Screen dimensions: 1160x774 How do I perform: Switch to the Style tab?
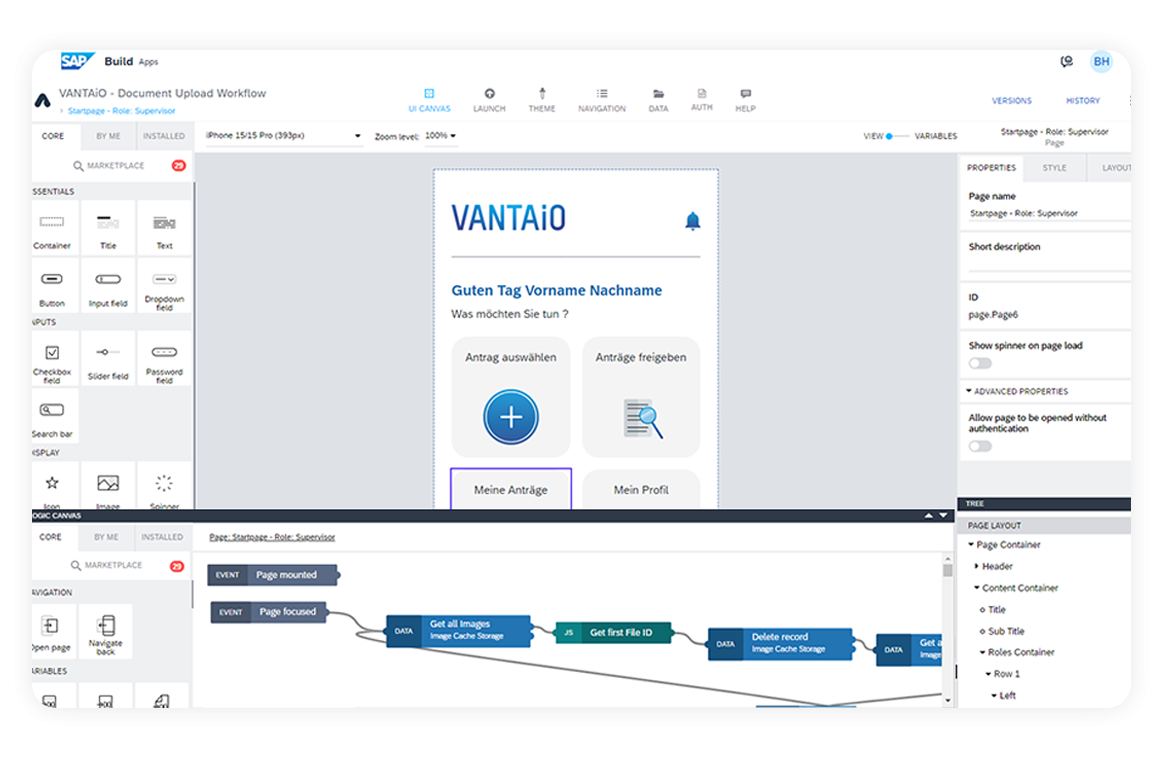(1054, 168)
